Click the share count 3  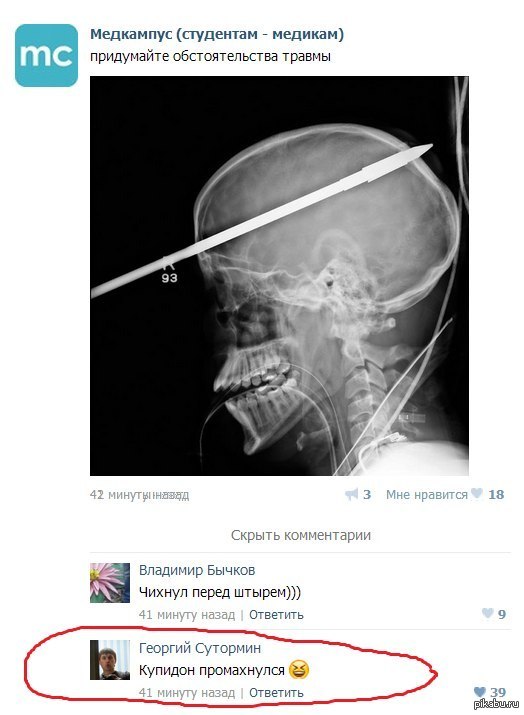point(367,494)
